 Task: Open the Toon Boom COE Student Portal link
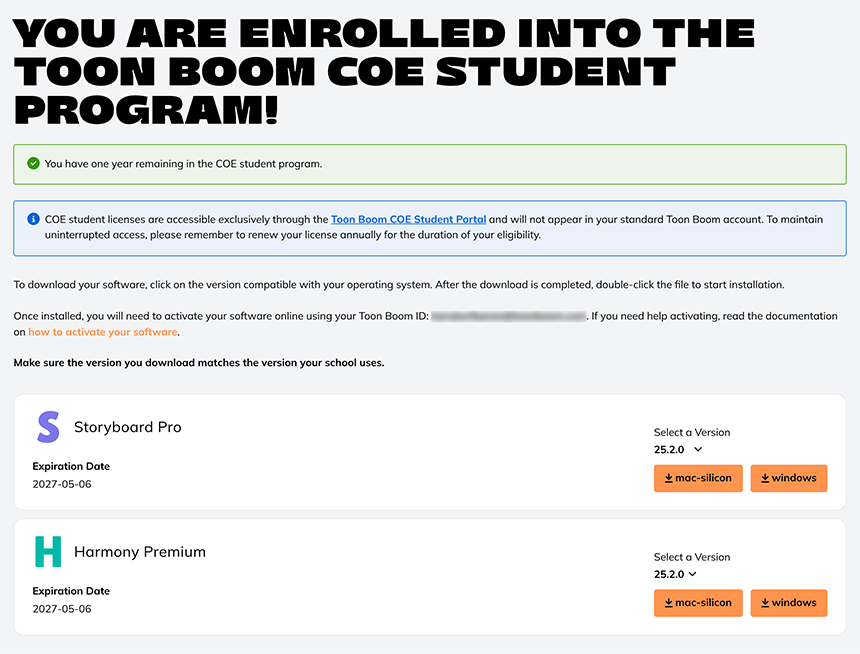point(409,219)
